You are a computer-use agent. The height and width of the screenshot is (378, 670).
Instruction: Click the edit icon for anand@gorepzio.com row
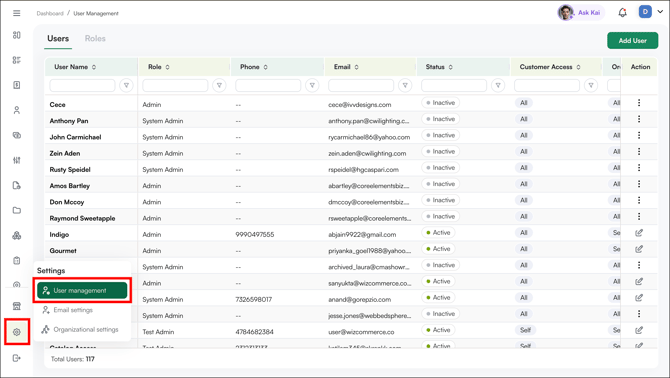[x=639, y=298]
